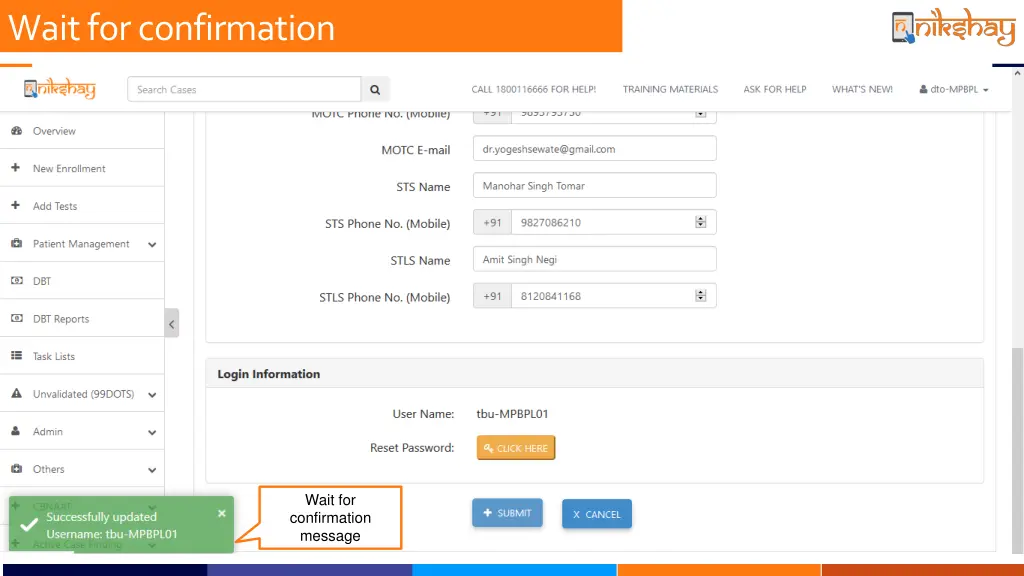Click the Reset Password CLICK HERE button
Image resolution: width=1024 pixels, height=576 pixels.
[516, 448]
